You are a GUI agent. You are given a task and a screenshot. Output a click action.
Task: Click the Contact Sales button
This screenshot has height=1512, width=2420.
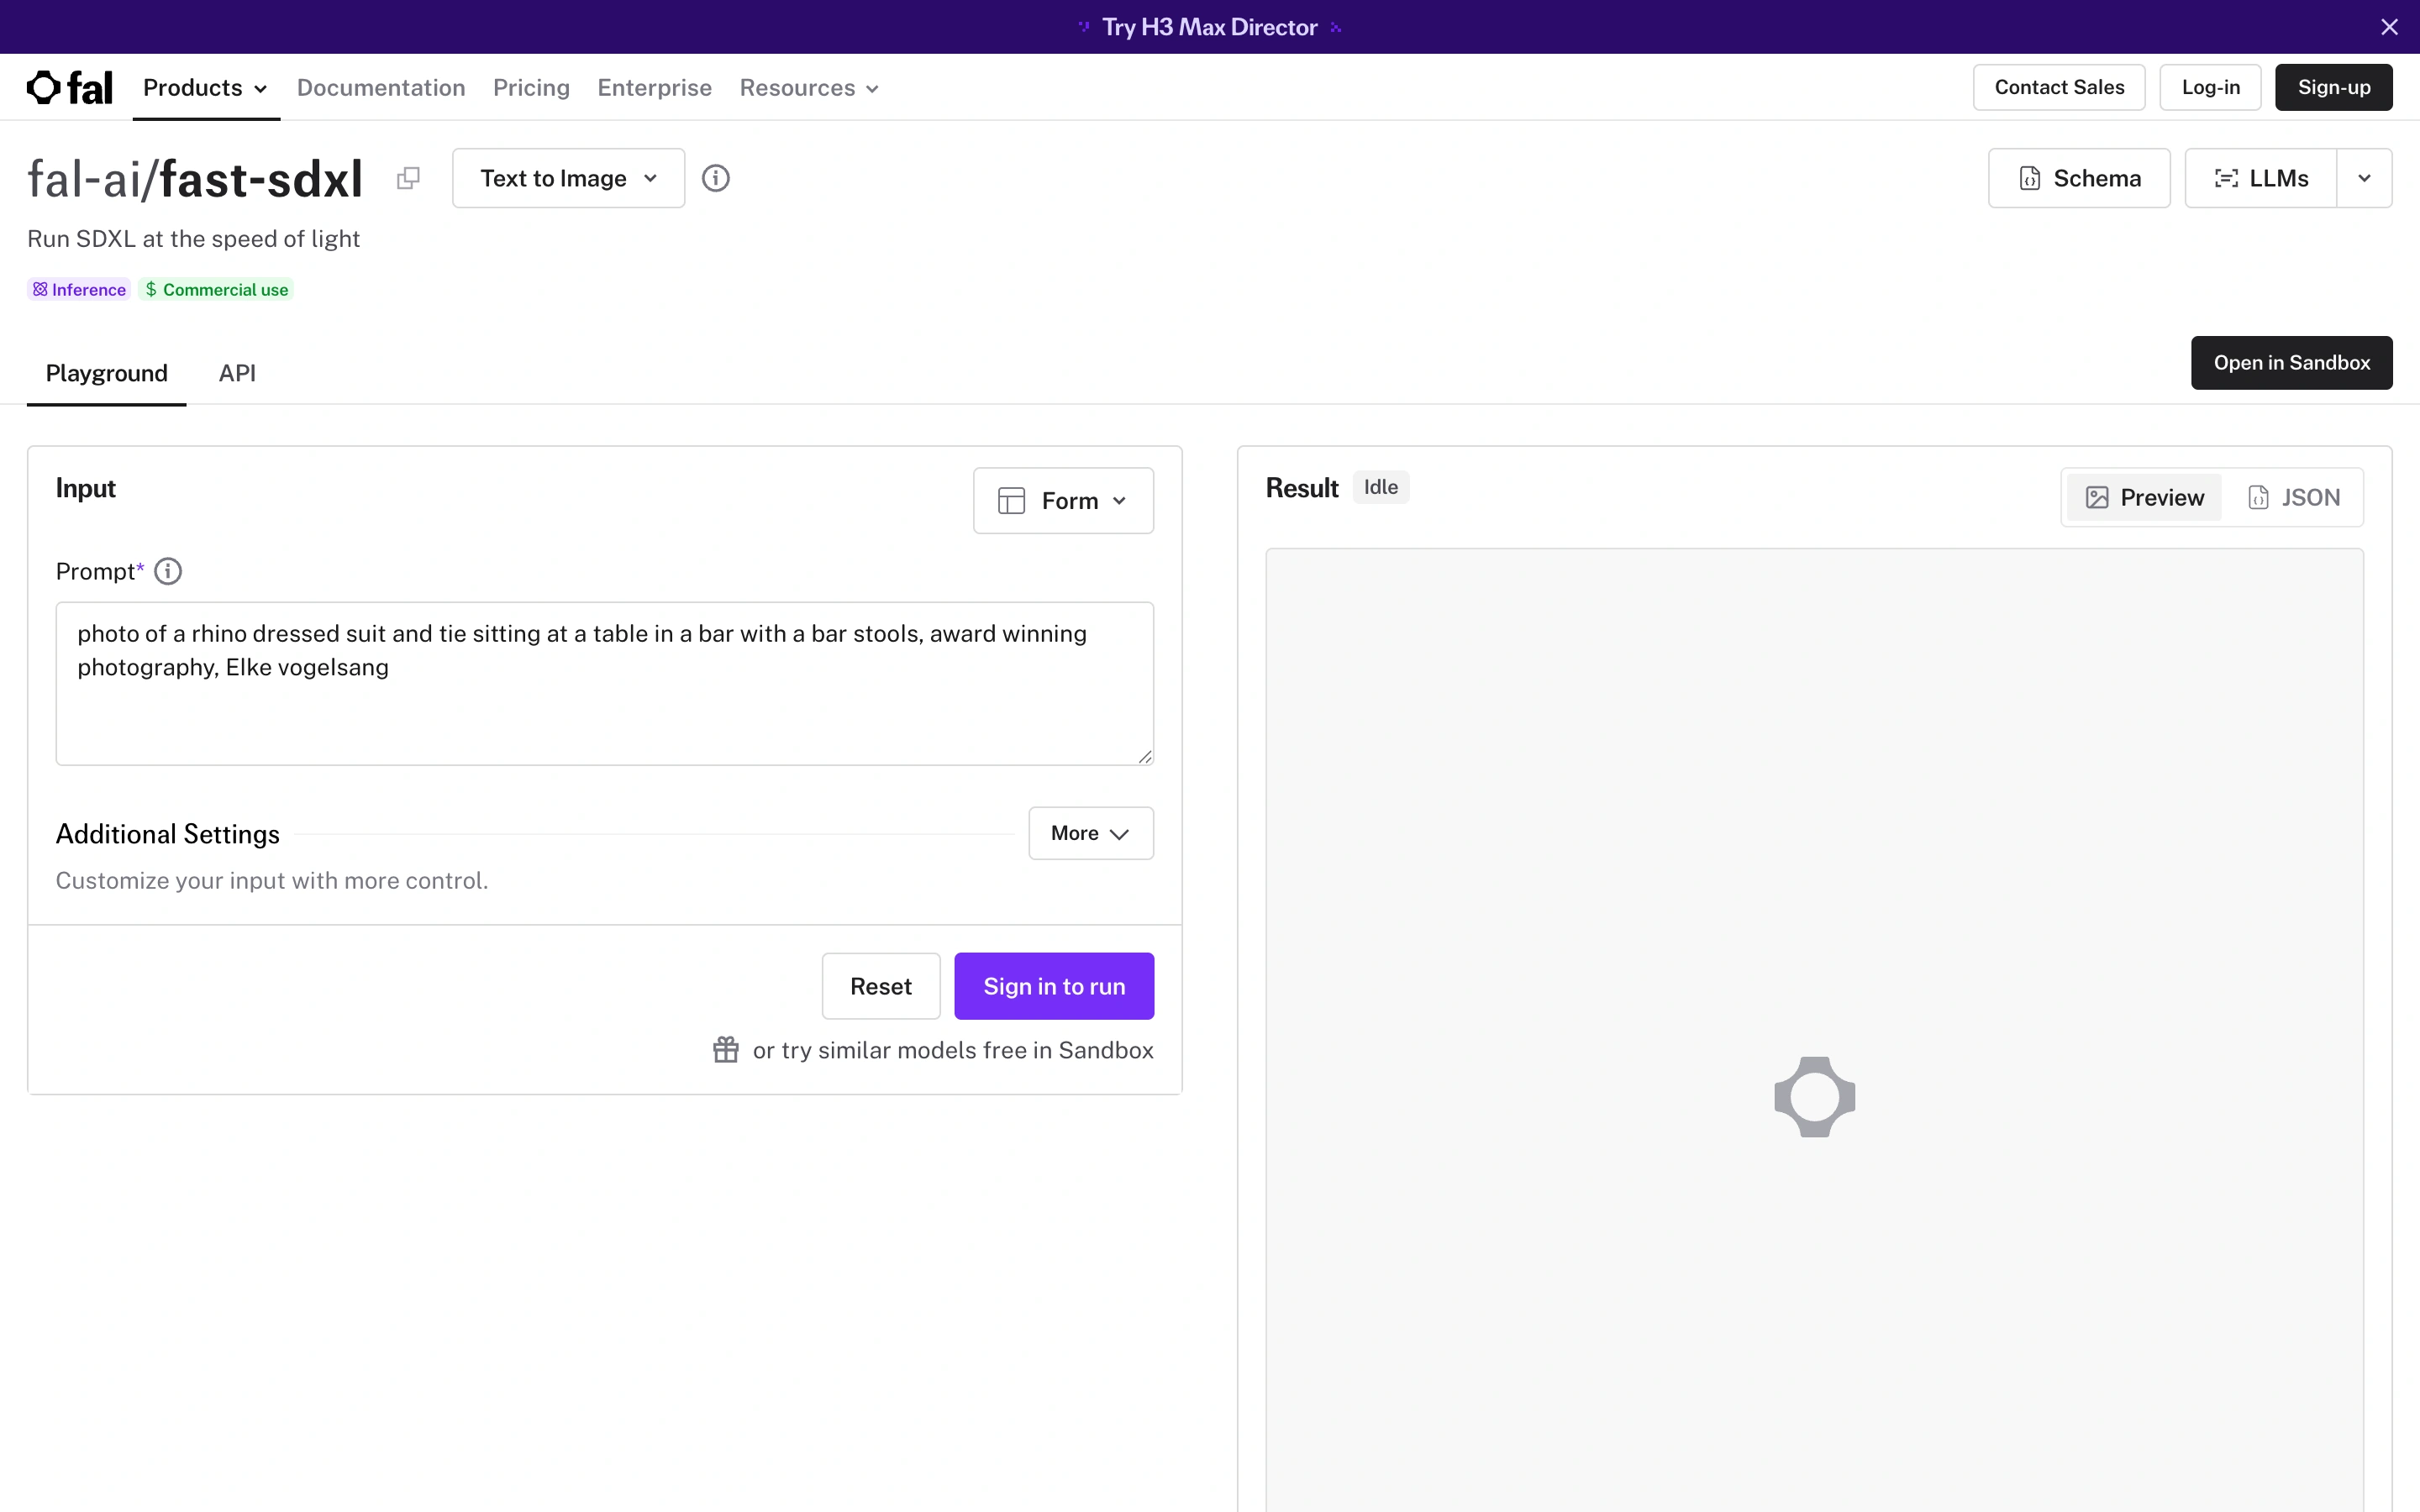(x=2059, y=87)
